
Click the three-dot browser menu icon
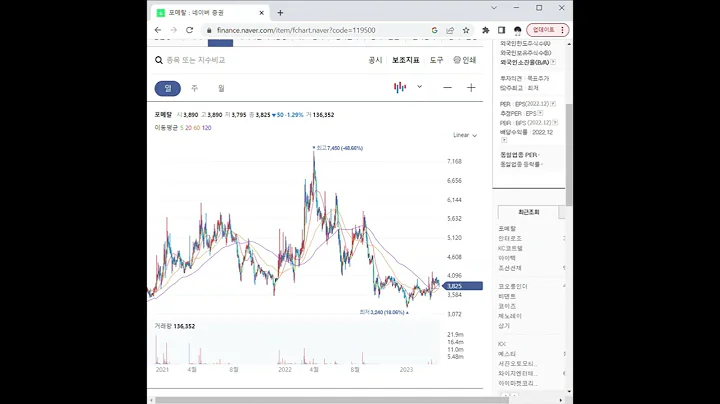pos(562,30)
